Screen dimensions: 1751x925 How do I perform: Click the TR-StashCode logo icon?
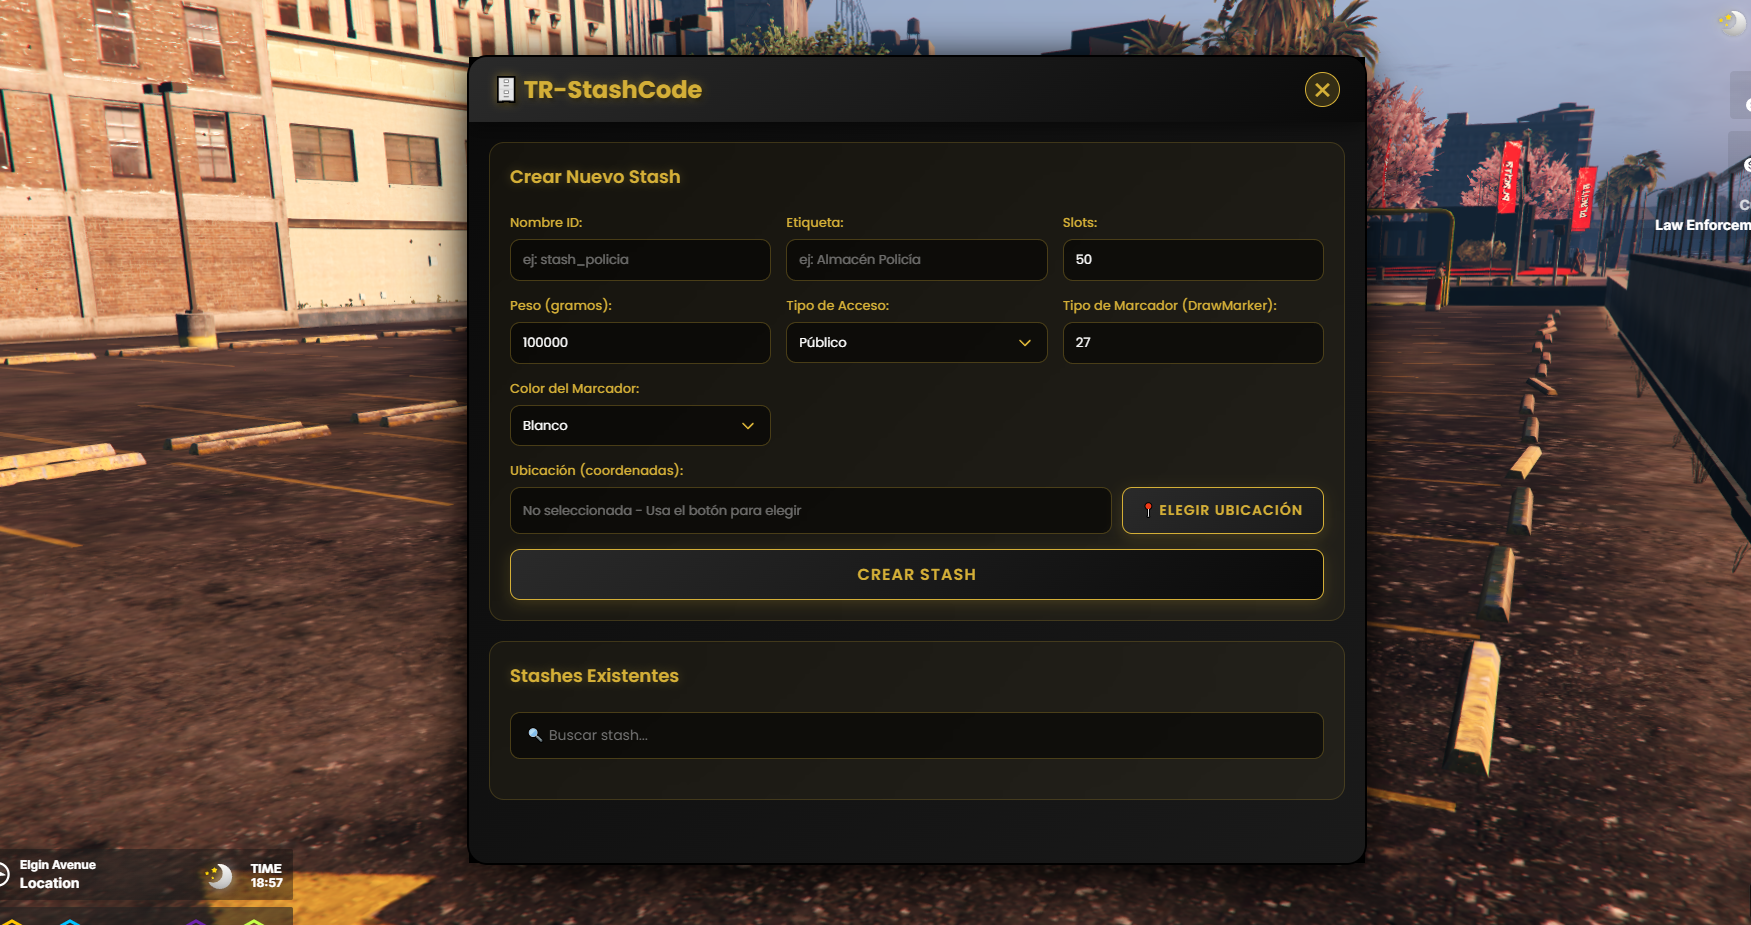click(506, 90)
